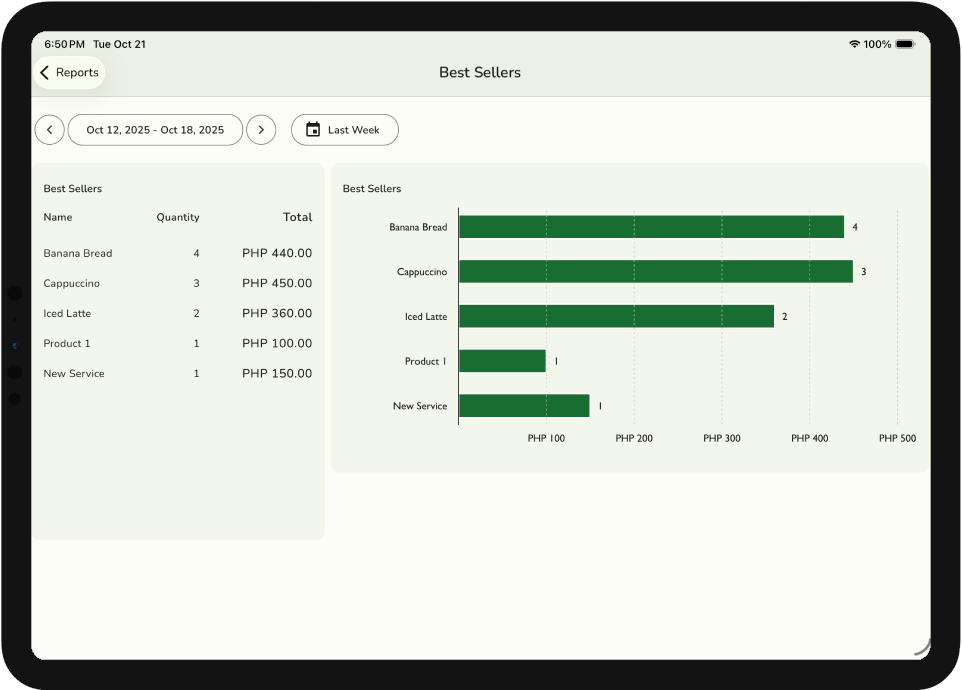This screenshot has width=962, height=690.
Task: Open the Oct 12 - Oct 18 date range picker
Action: pyautogui.click(x=155, y=130)
